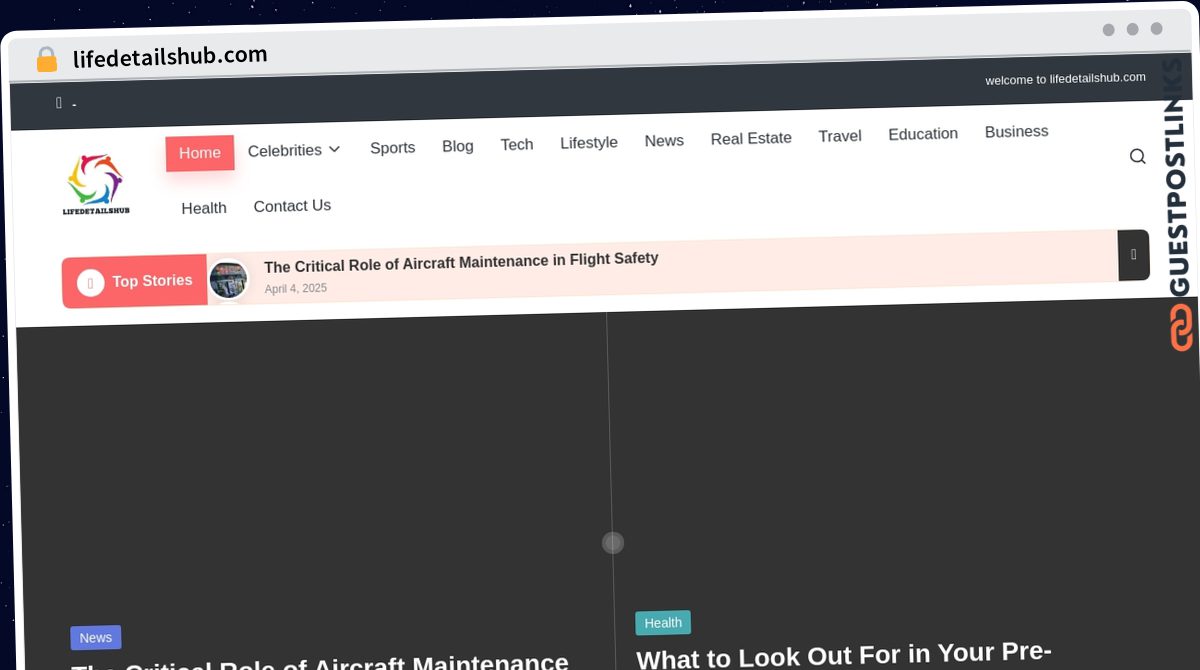The width and height of the screenshot is (1200, 670).
Task: Open the 'What to Look Out For' article
Action: [843, 655]
